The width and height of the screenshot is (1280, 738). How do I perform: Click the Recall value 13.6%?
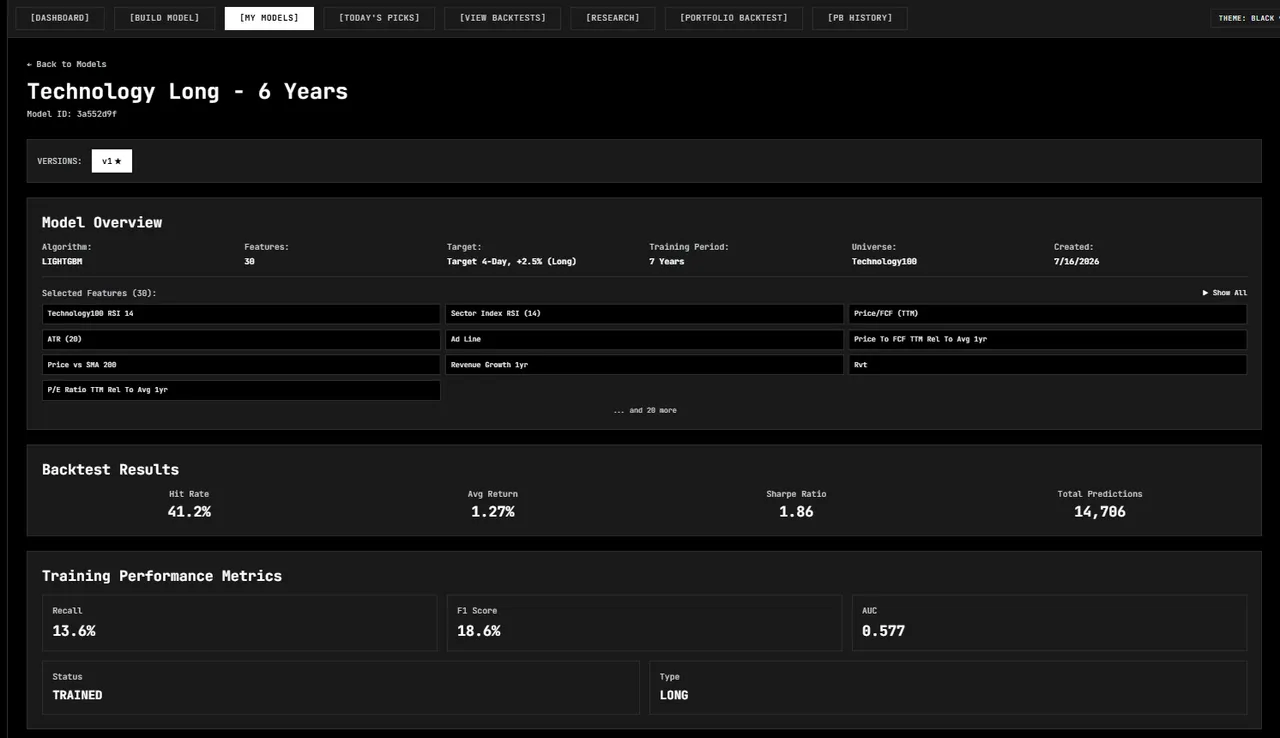coord(74,631)
